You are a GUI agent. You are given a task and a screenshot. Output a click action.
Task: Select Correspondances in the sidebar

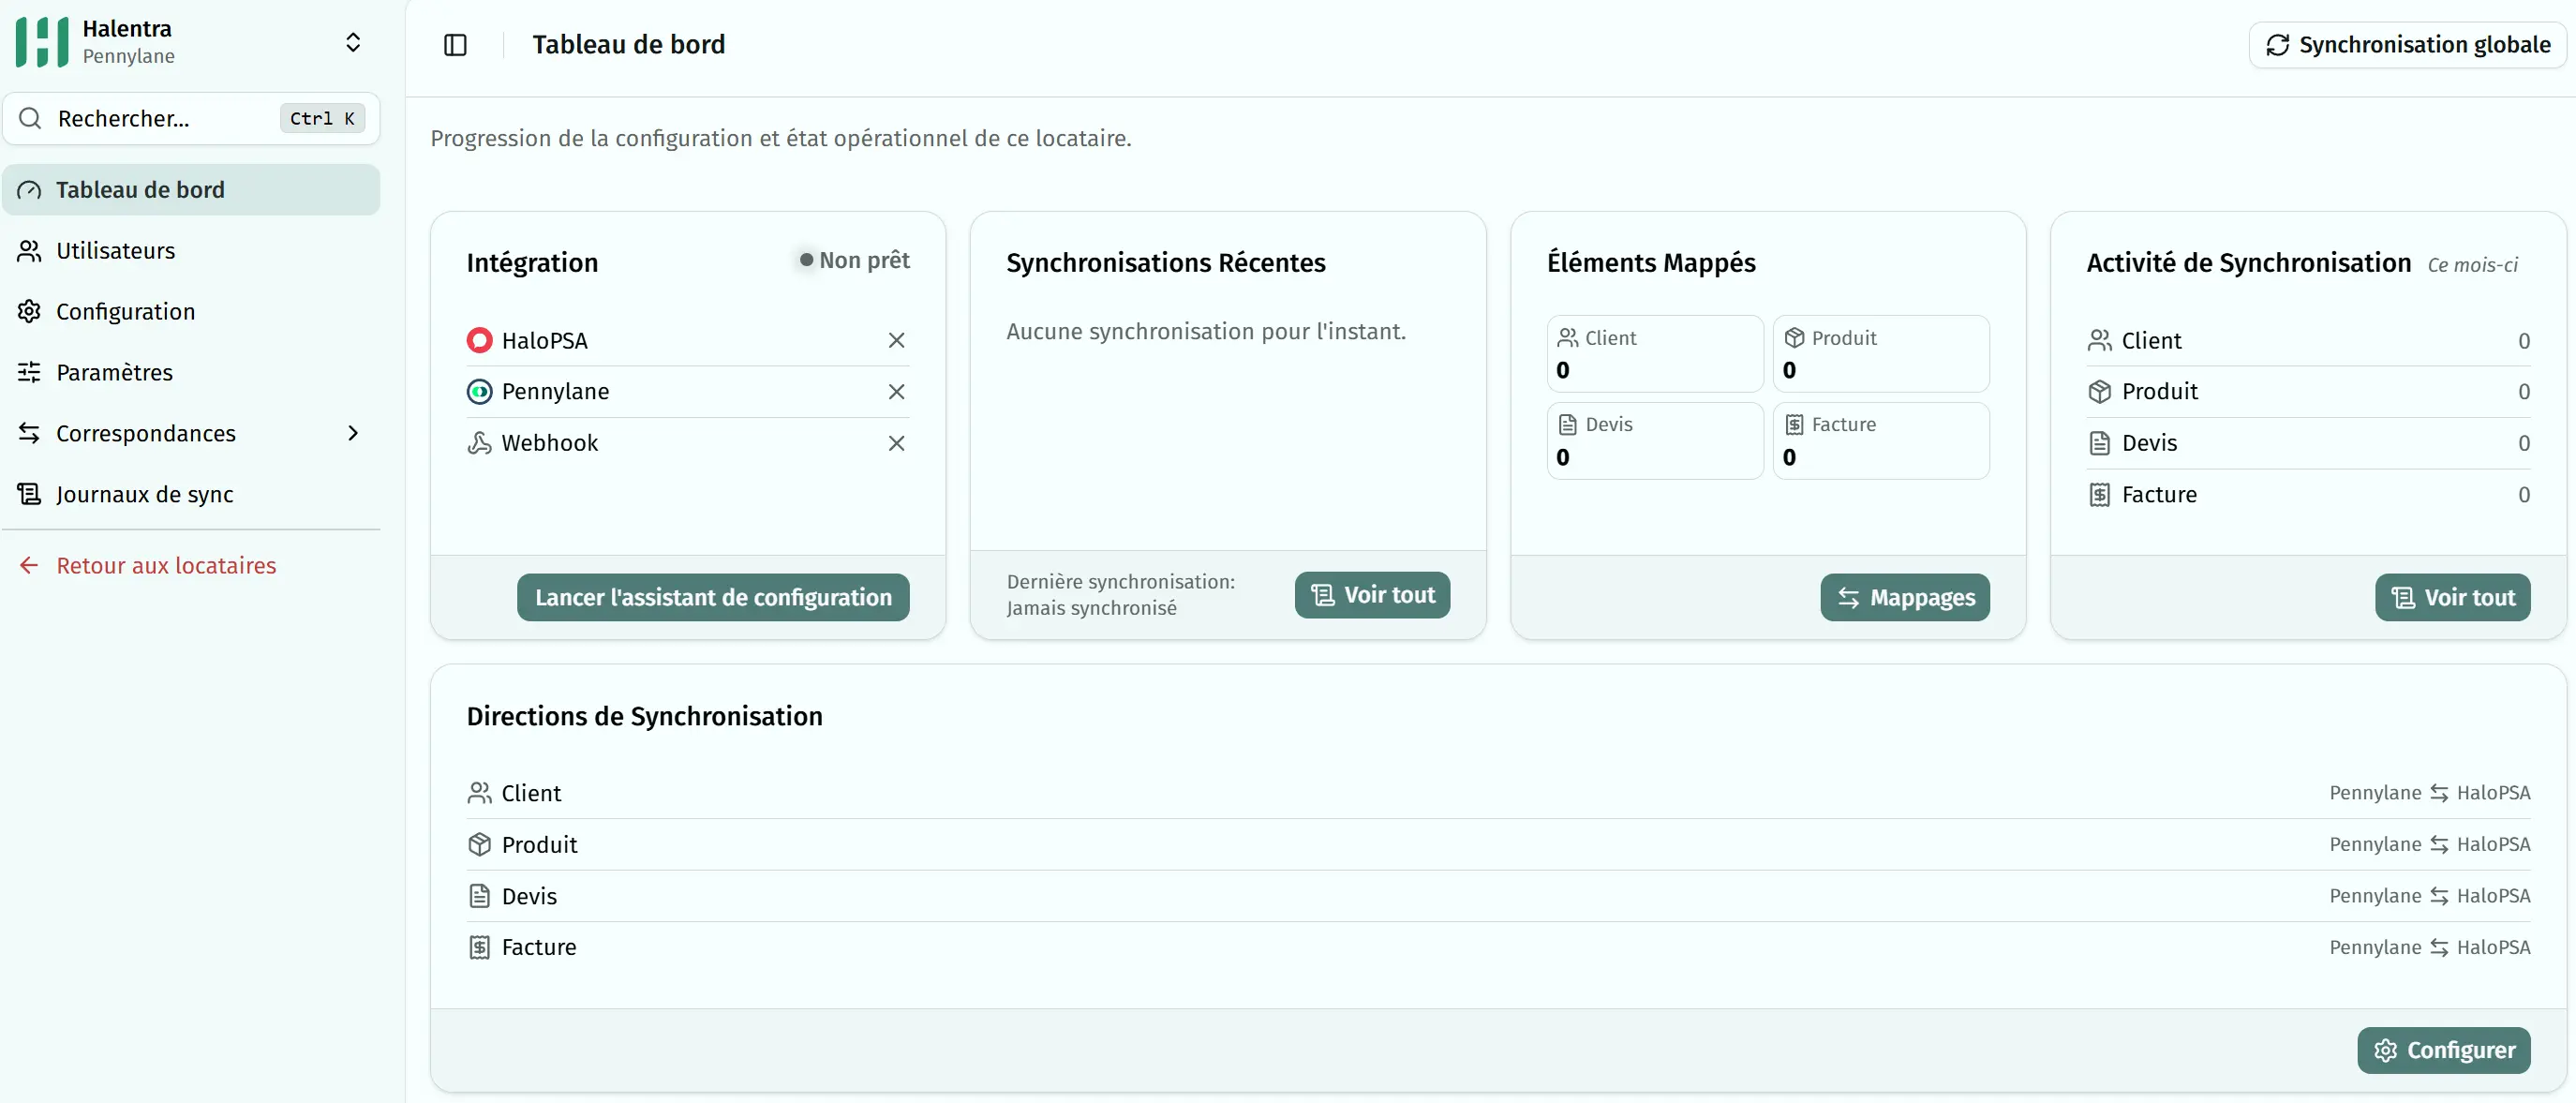coord(191,433)
